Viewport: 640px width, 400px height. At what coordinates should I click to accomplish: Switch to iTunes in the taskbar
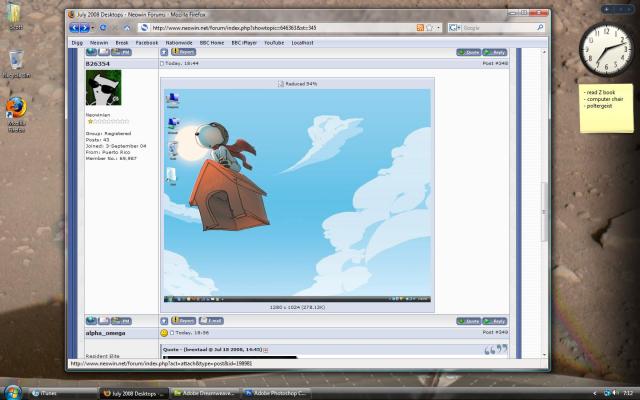pyautogui.click(x=64, y=393)
